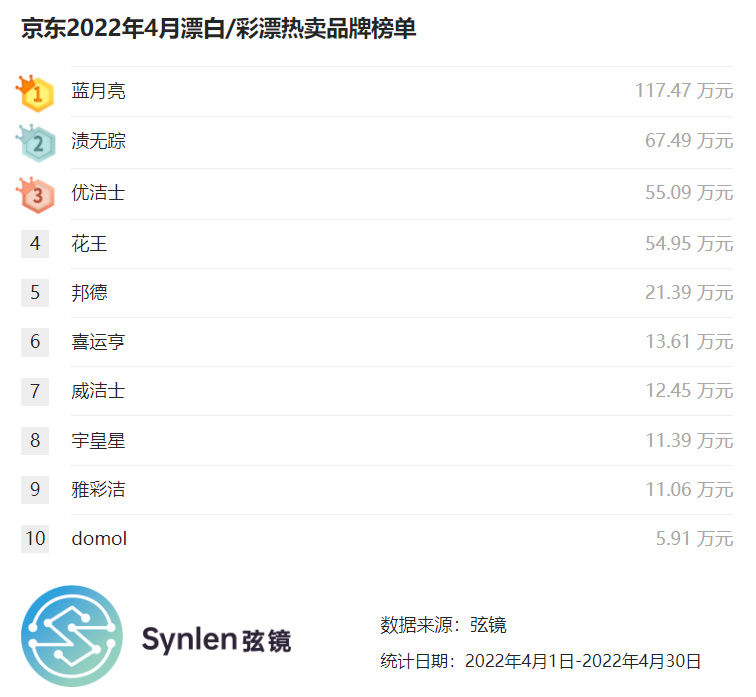This screenshot has height=697, width=756.
Task: Click the sales value 21.39 万元
Action: pyautogui.click(x=689, y=293)
